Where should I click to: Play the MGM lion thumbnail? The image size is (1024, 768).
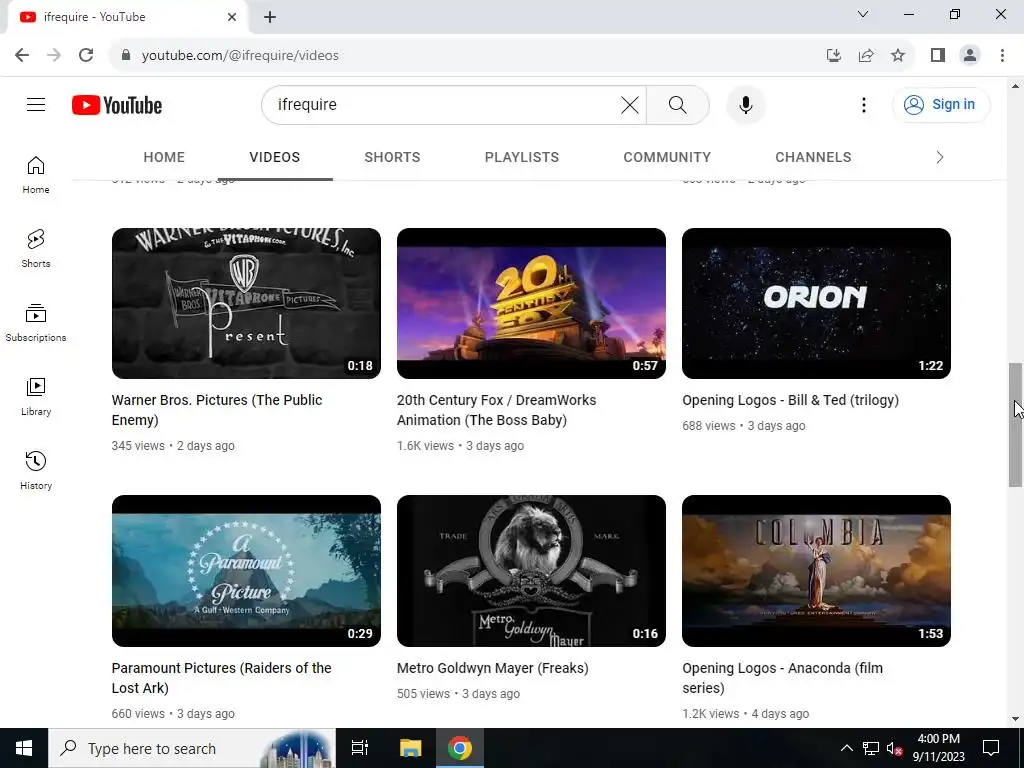(x=531, y=571)
